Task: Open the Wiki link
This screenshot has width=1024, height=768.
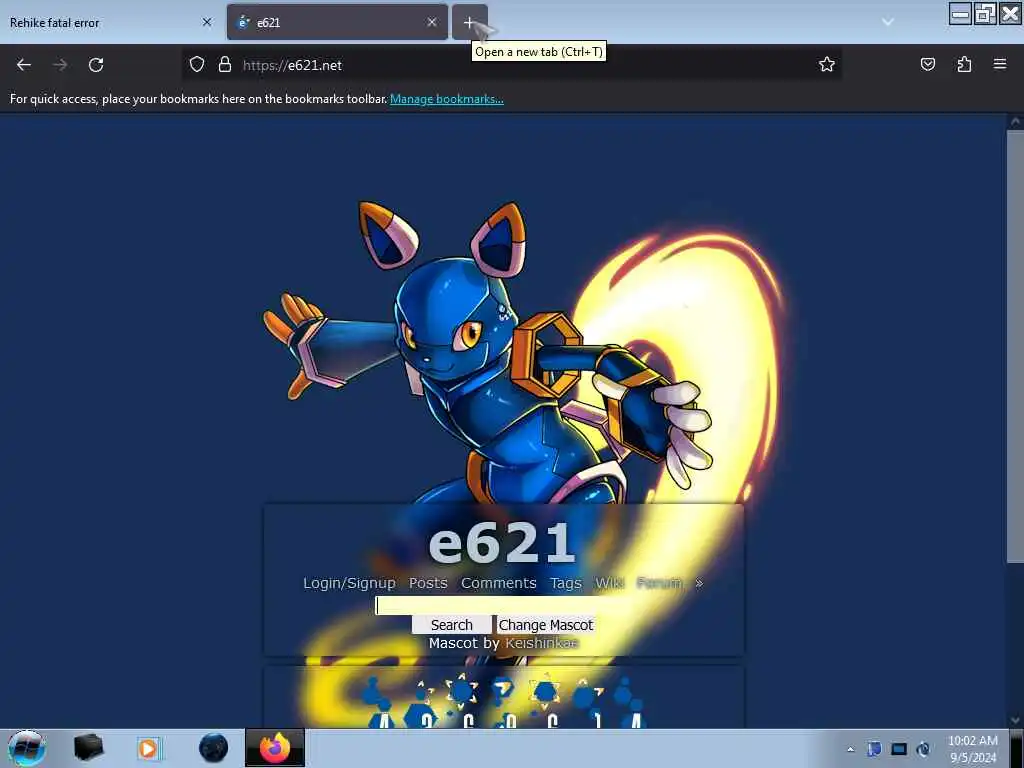Action: (x=609, y=583)
